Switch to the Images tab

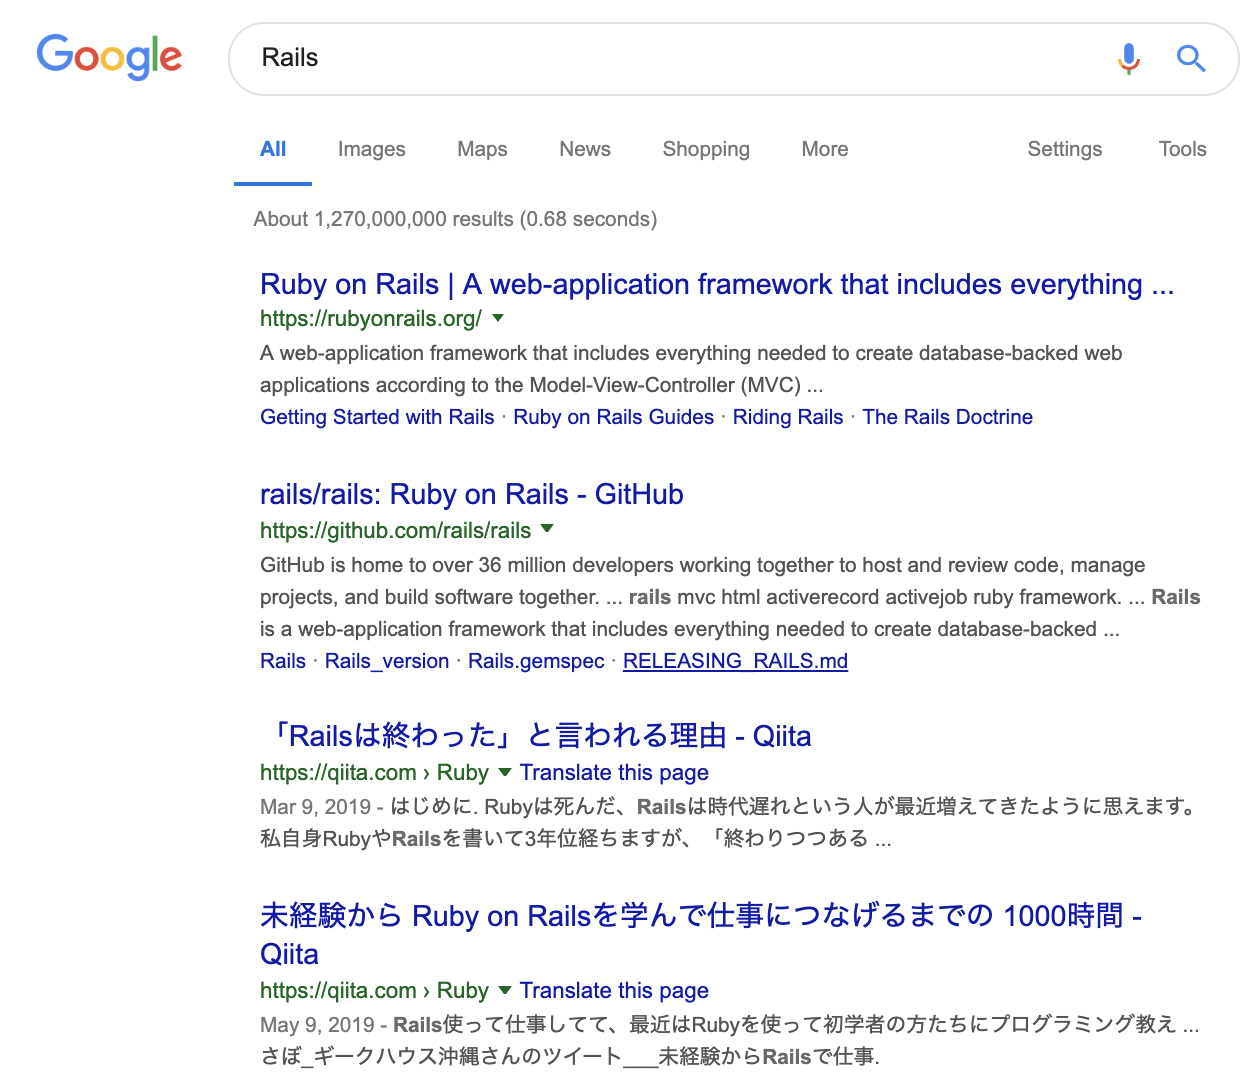(x=371, y=149)
